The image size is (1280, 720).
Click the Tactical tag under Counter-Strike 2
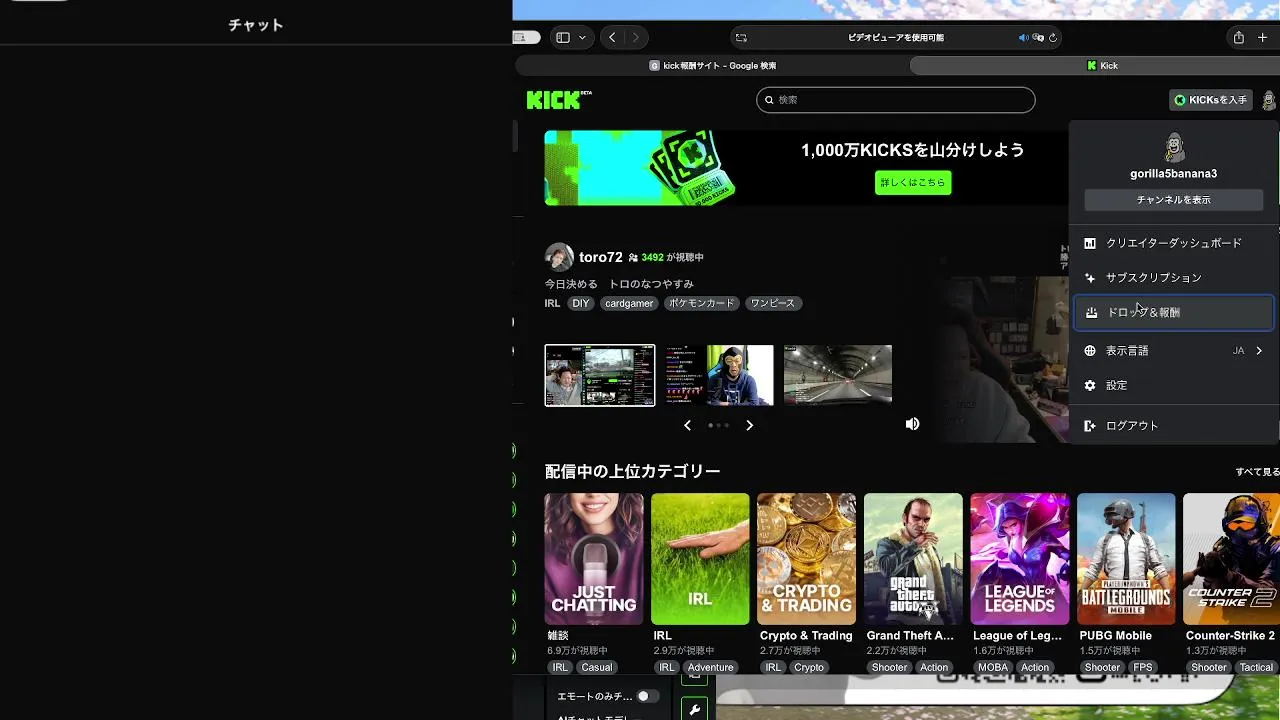pyautogui.click(x=1257, y=668)
